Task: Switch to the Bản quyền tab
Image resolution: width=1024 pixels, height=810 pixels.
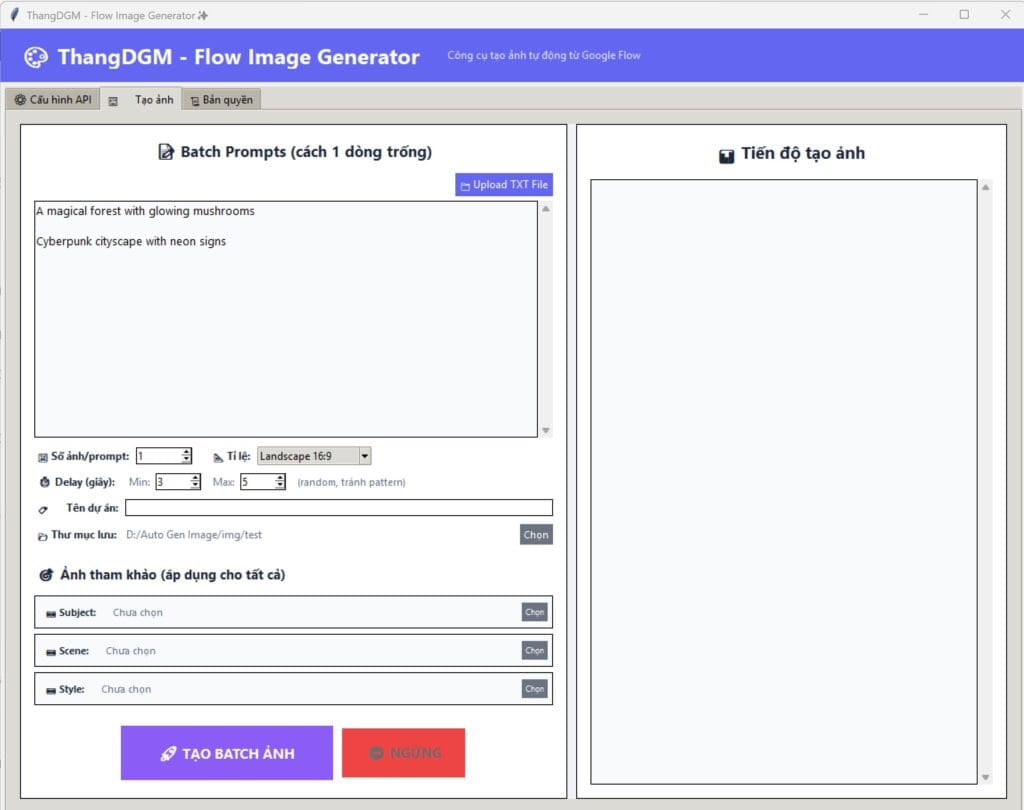Action: click(221, 100)
